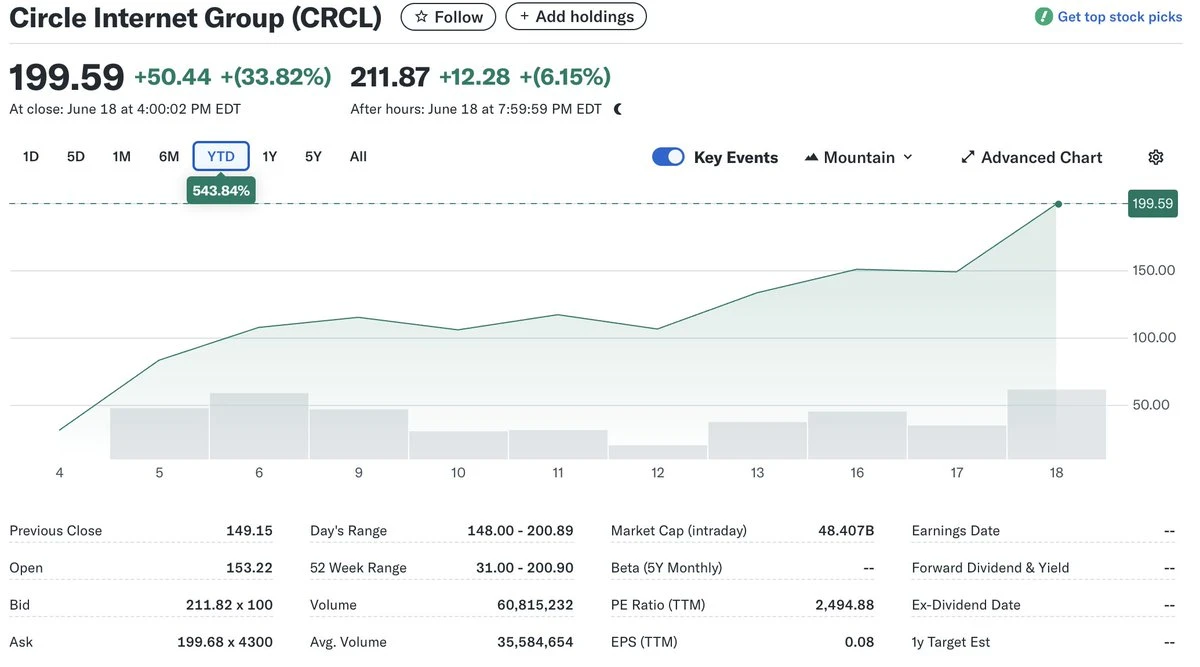The height and width of the screenshot is (667, 1200).
Task: Switch to the 1D chart range
Action: pos(29,156)
